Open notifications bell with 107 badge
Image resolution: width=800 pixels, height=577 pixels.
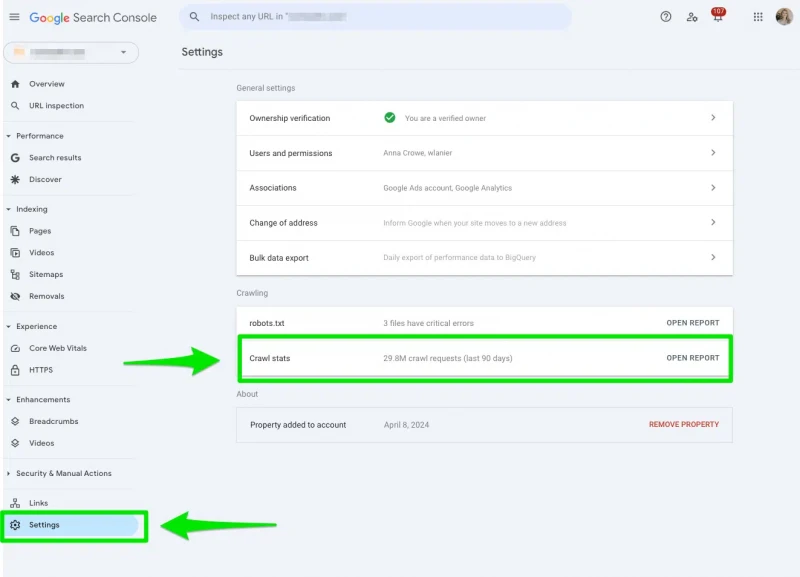pyautogui.click(x=718, y=15)
